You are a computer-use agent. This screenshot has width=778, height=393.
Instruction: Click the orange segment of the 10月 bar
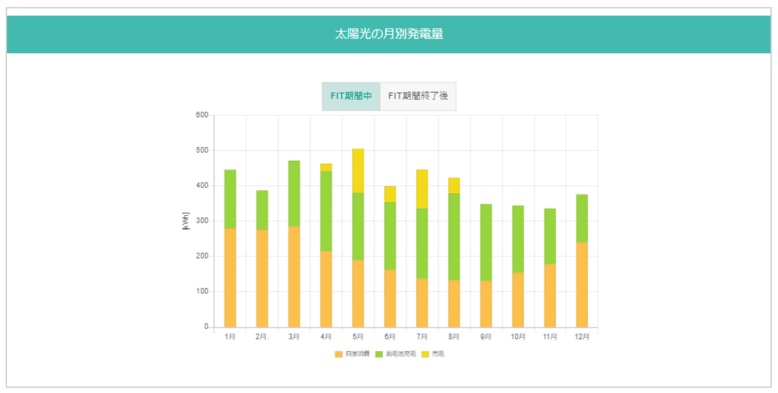(518, 300)
